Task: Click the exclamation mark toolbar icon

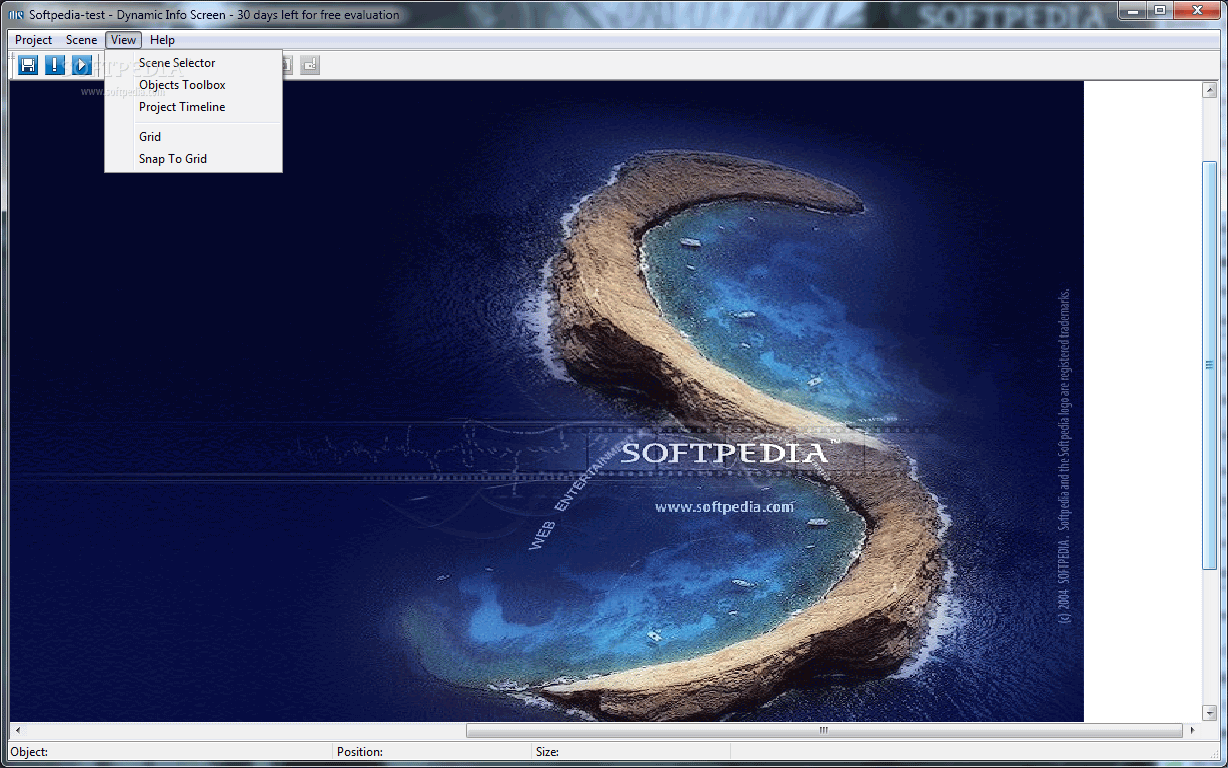Action: pyautogui.click(x=55, y=65)
